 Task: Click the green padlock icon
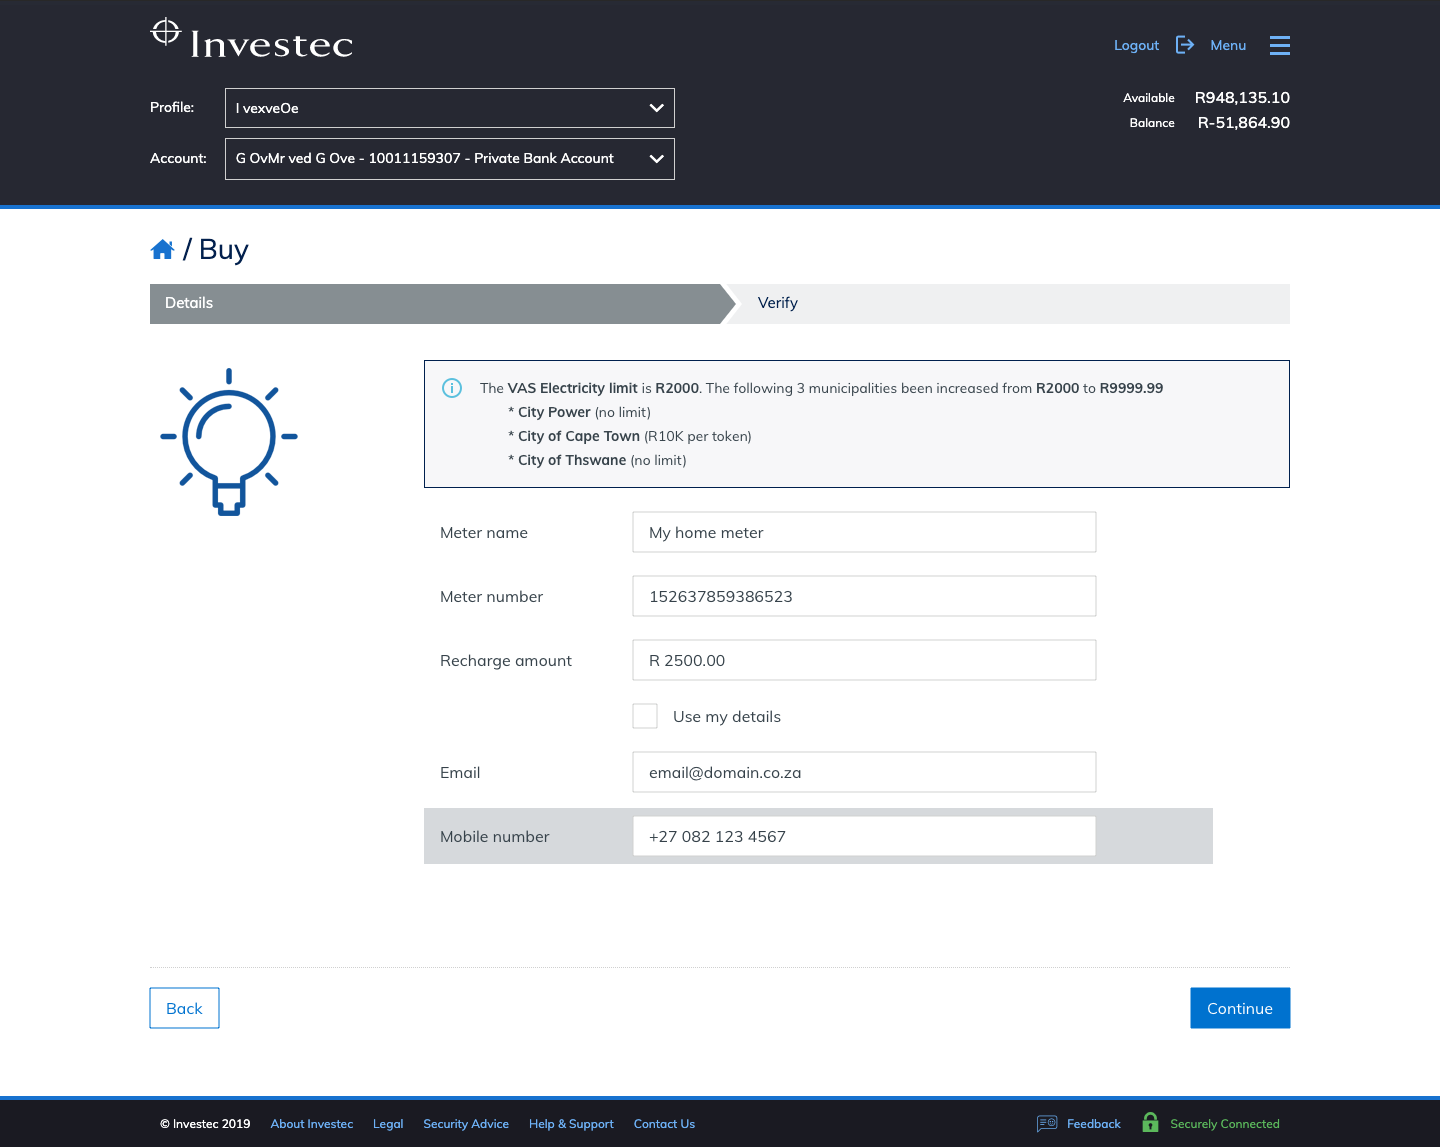tap(1150, 1123)
